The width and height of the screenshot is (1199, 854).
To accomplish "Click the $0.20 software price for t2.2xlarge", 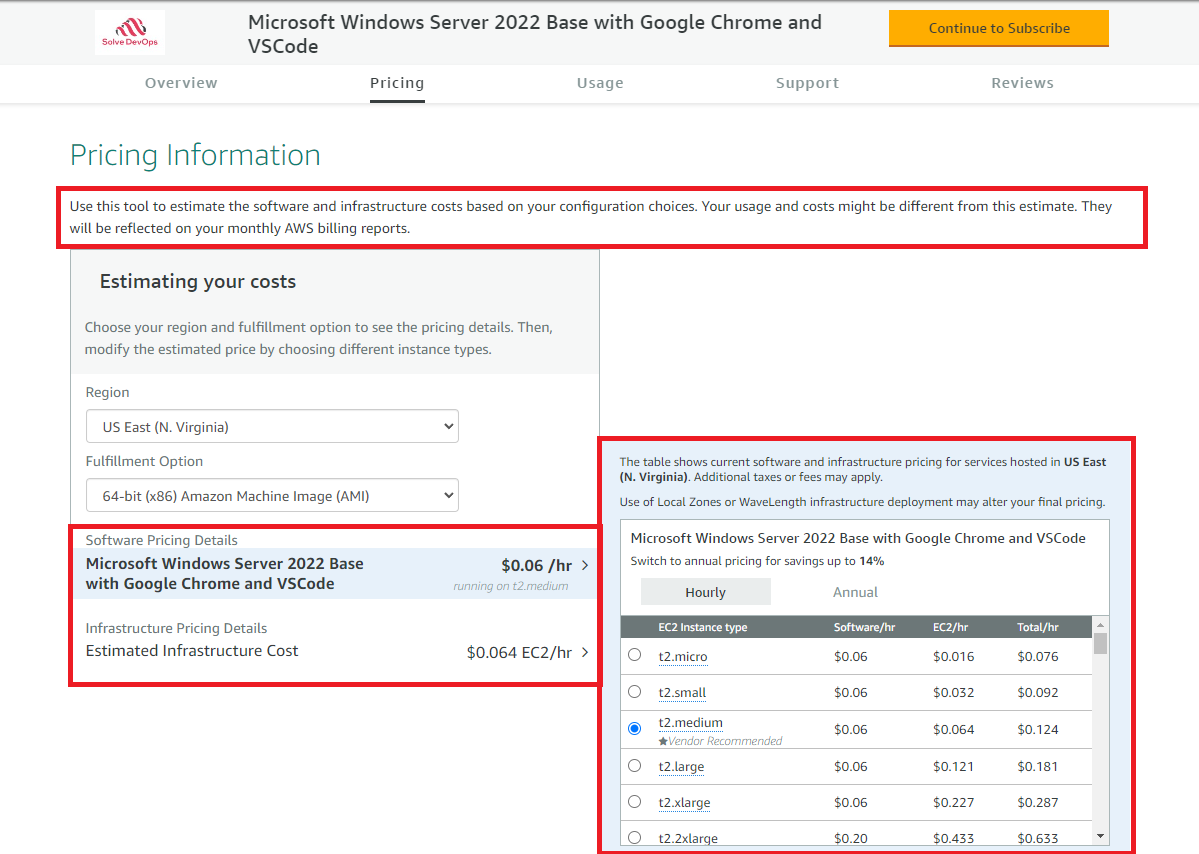I will coord(850,839).
